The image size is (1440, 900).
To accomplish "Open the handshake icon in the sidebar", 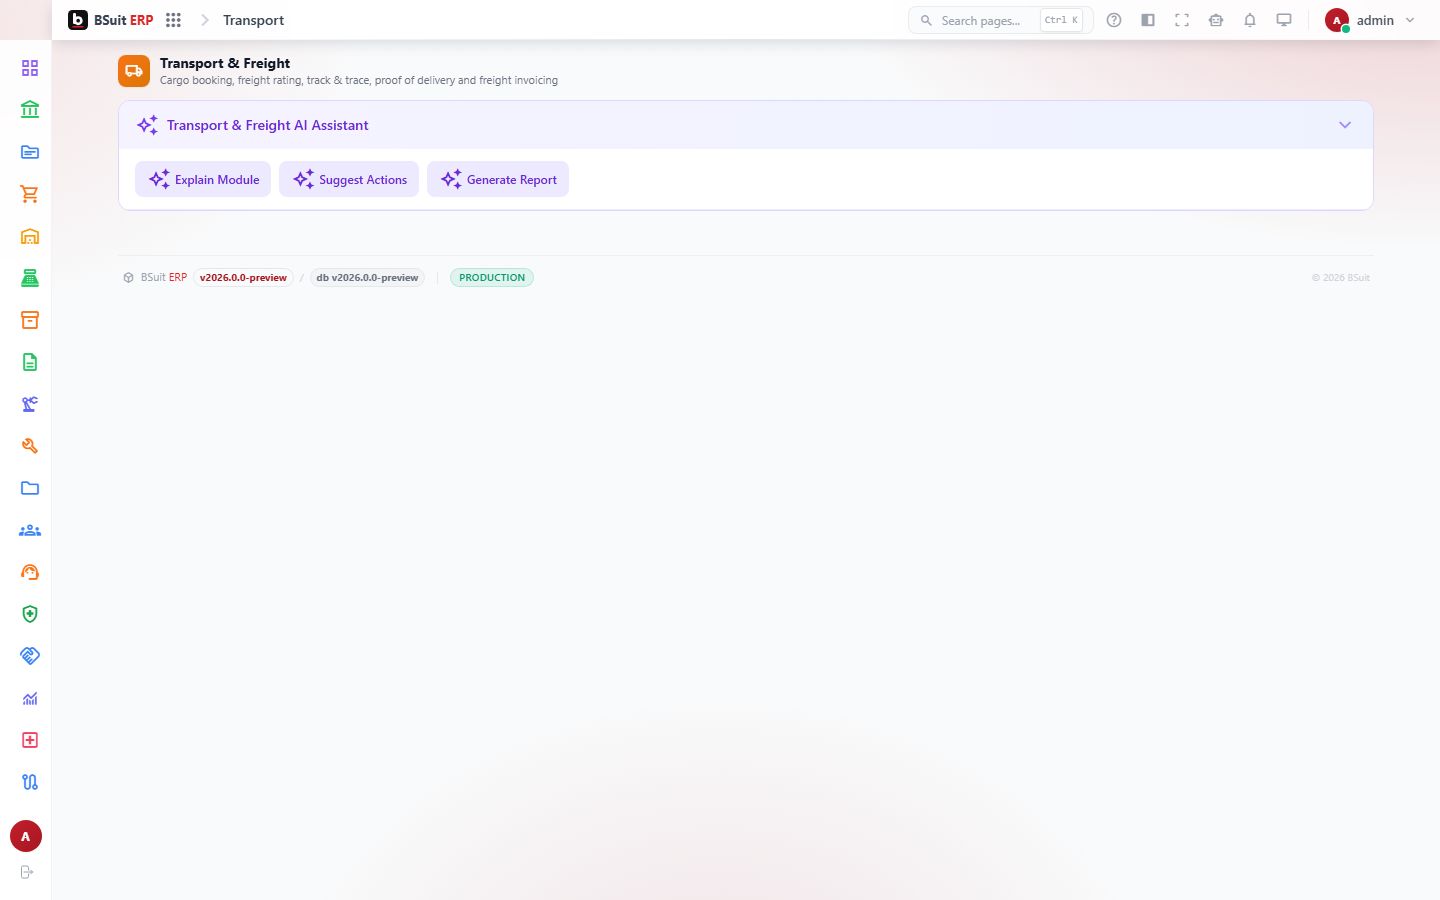I will pos(30,656).
